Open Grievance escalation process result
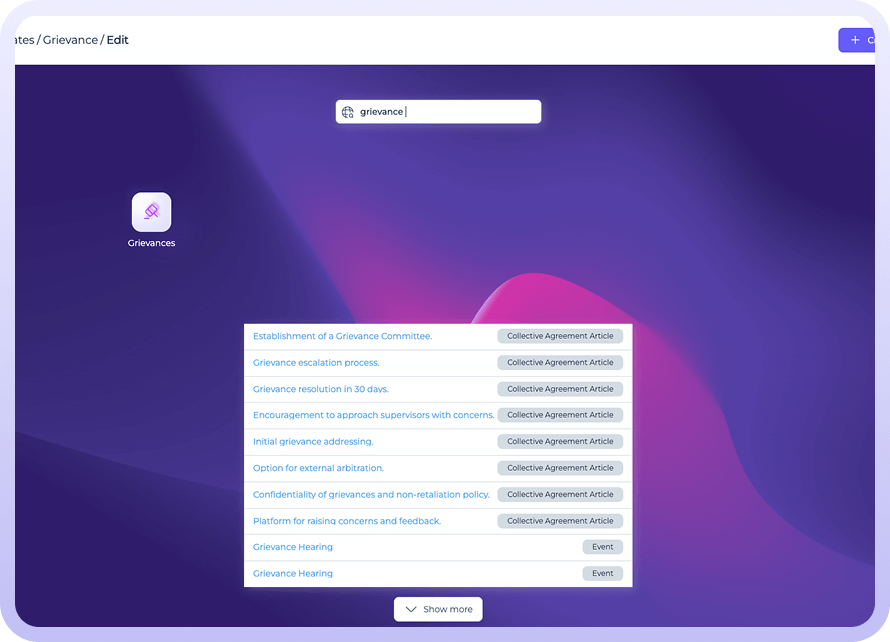Viewport: 890px width, 642px height. [x=316, y=363]
